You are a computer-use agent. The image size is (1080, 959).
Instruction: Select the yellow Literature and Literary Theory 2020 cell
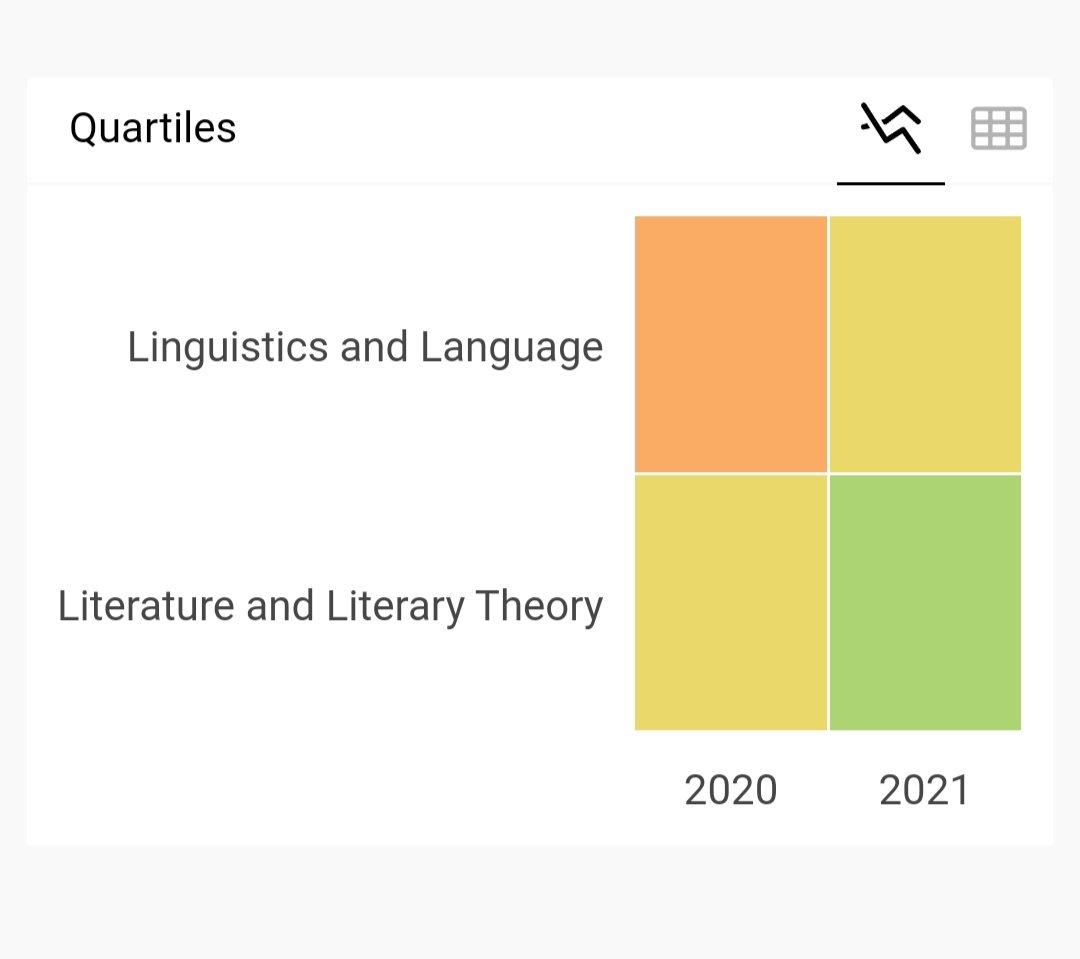click(731, 603)
